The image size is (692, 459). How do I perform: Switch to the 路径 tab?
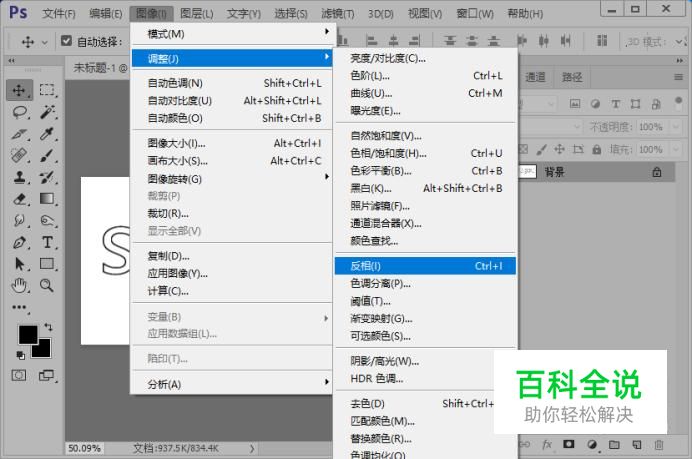pos(572,77)
